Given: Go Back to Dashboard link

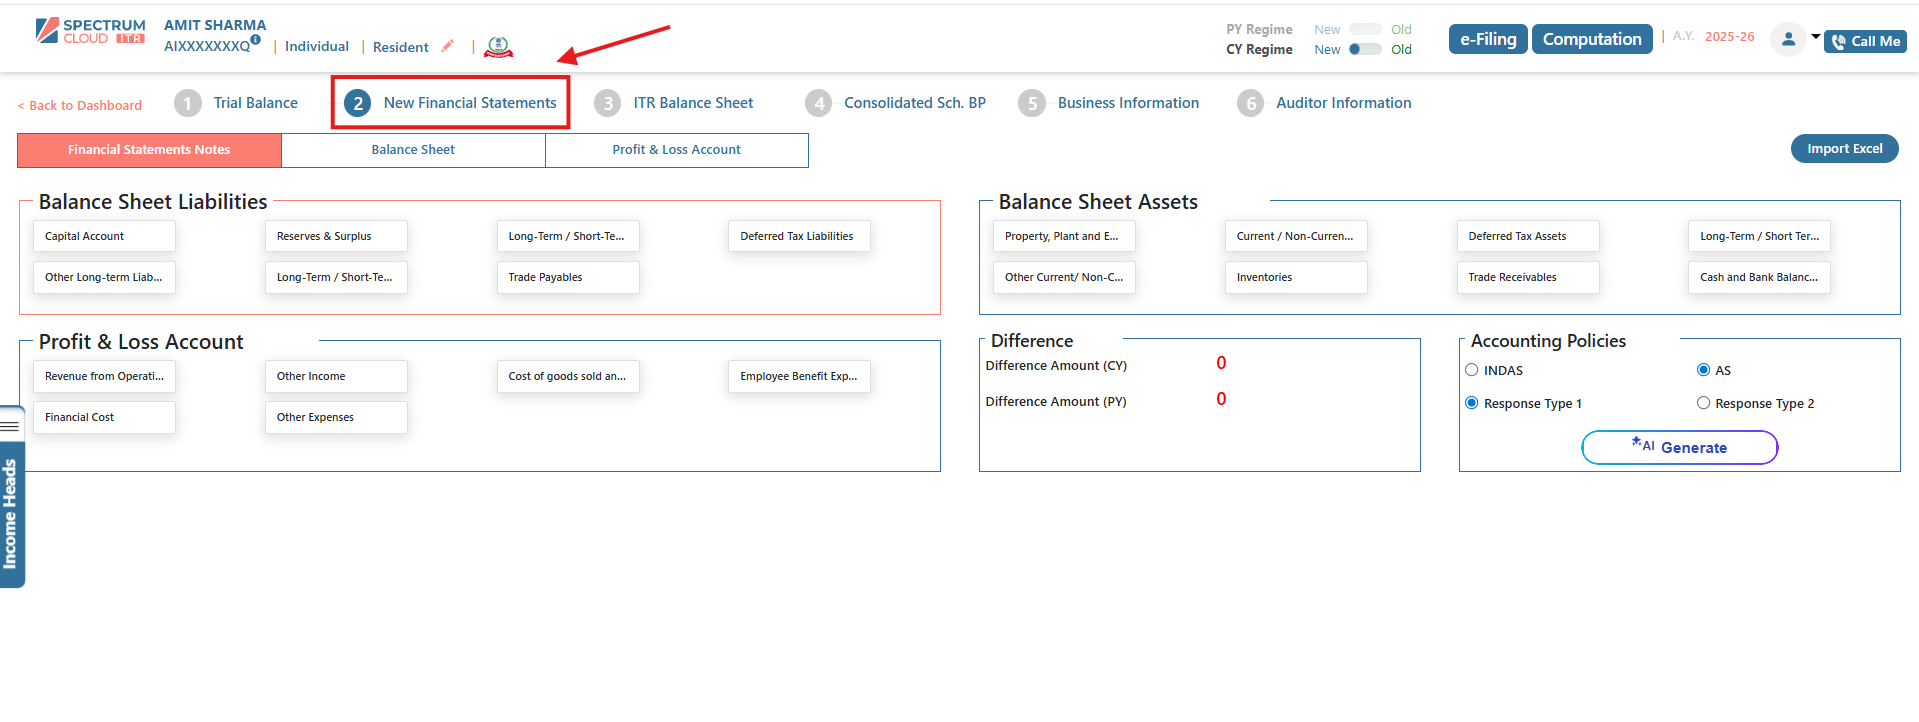Looking at the screenshot, I should tap(80, 105).
